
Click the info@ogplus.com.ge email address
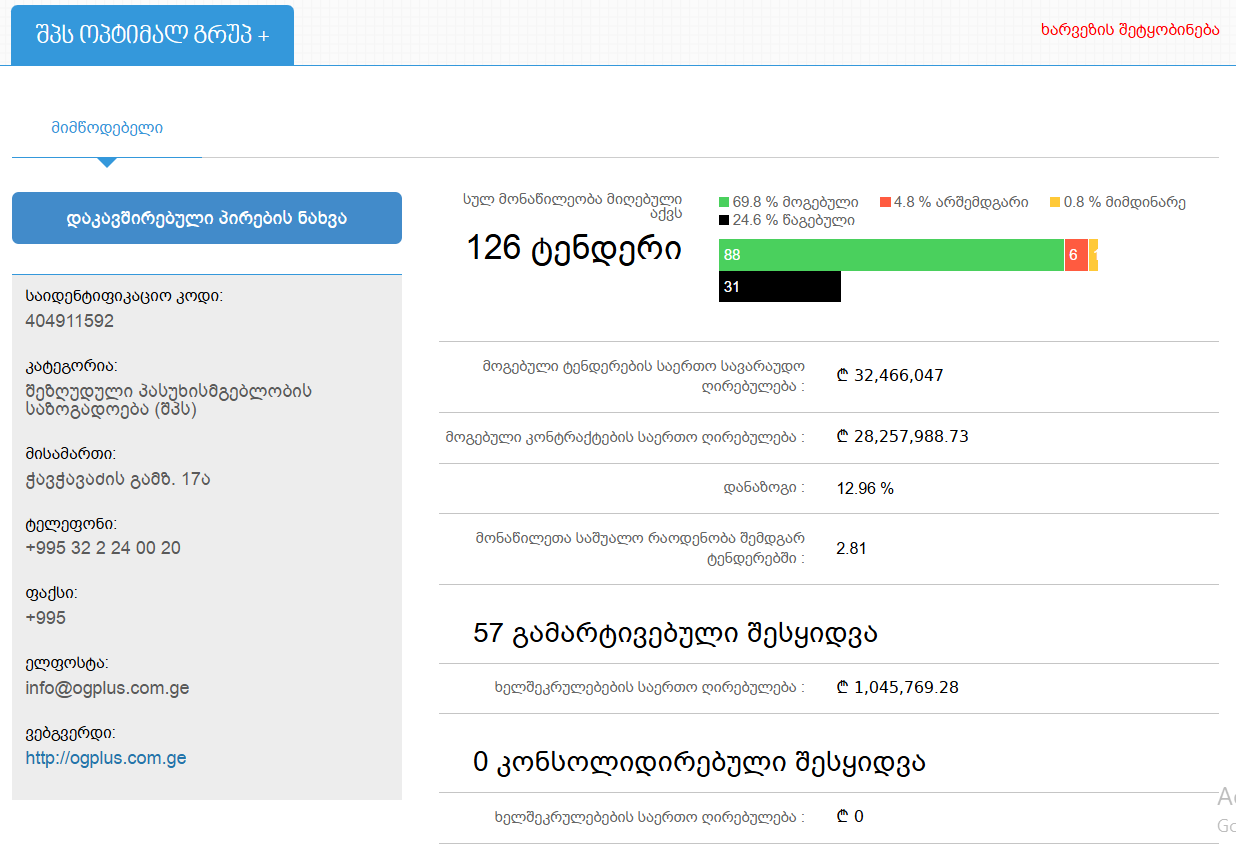107,688
